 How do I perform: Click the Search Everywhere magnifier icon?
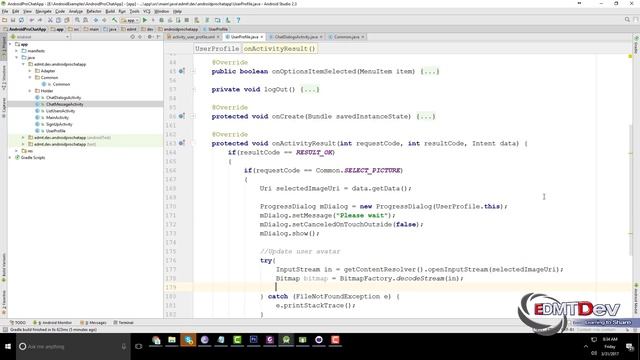click(x=627, y=20)
